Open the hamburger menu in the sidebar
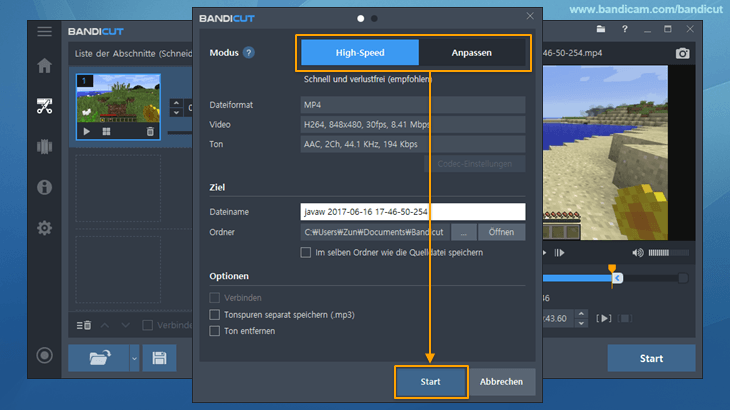 pyautogui.click(x=44, y=31)
